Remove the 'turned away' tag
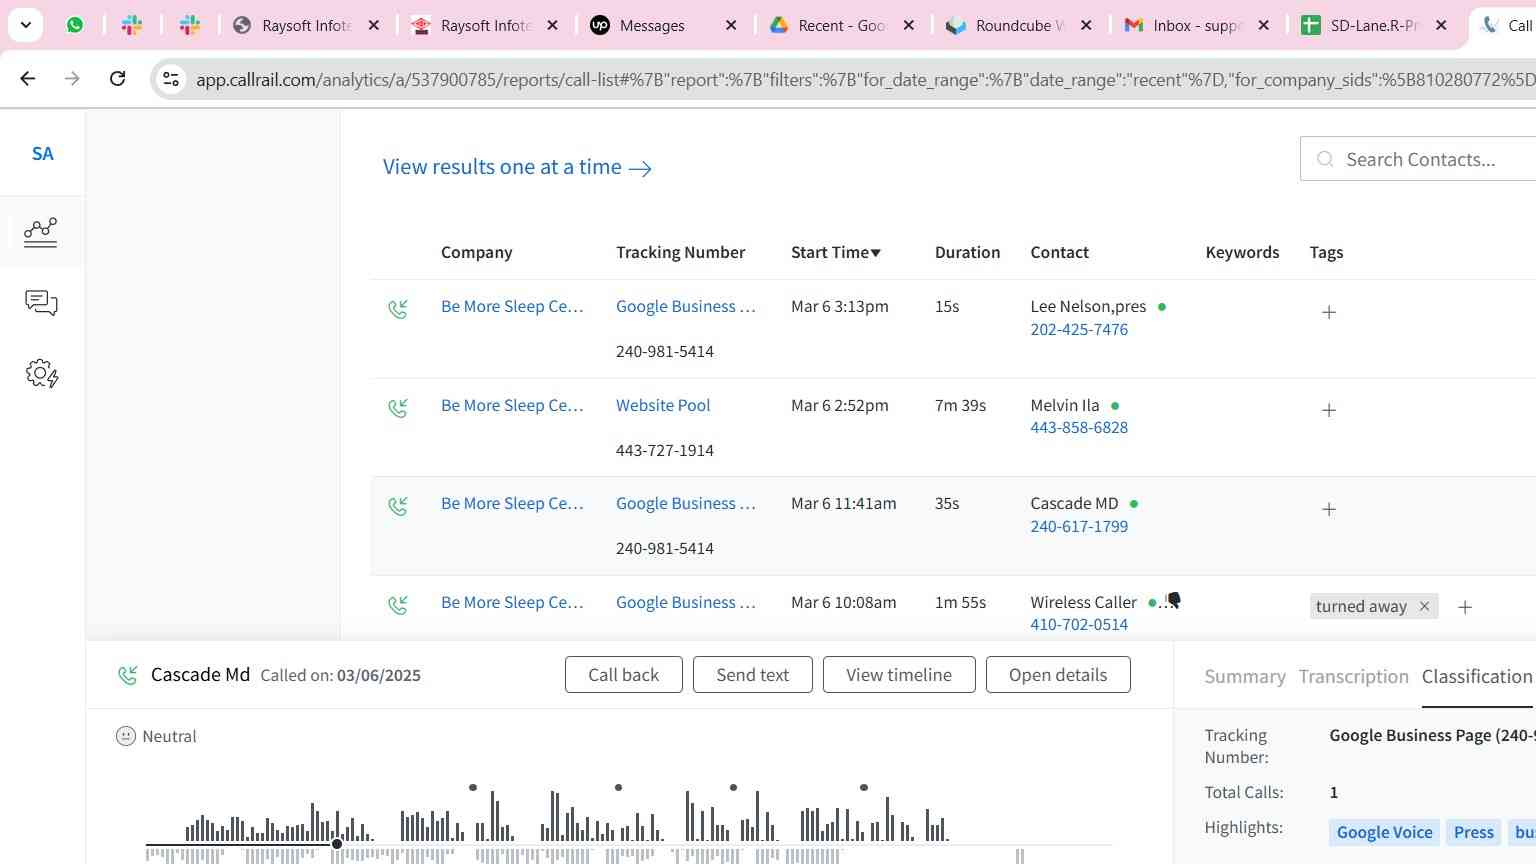Viewport: 1536px width, 864px height. point(1424,606)
